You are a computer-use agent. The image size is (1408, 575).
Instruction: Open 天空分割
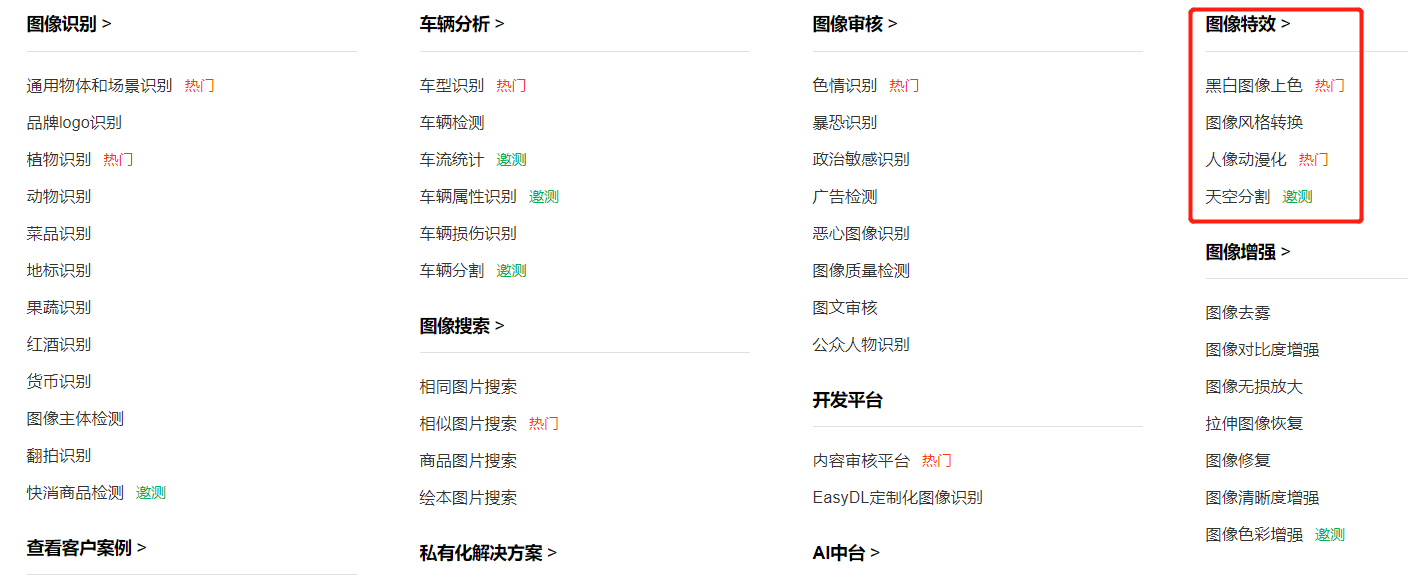point(1238,197)
